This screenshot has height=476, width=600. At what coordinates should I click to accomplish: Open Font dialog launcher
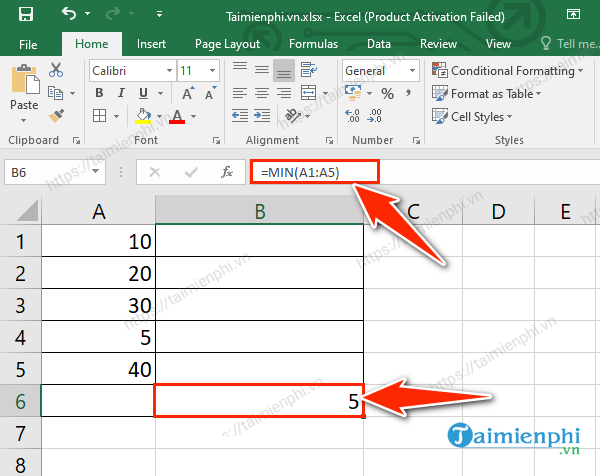coord(216,141)
